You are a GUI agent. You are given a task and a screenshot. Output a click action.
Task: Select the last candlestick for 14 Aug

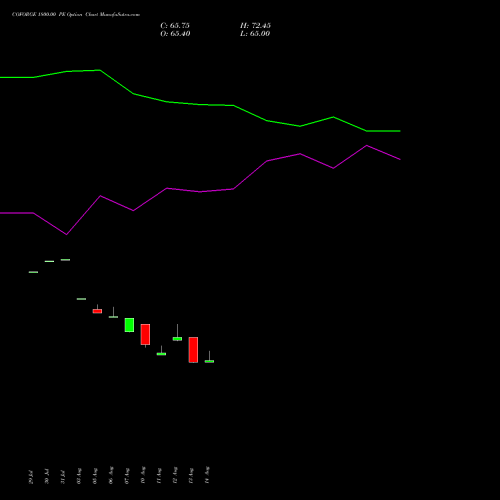pos(209,361)
